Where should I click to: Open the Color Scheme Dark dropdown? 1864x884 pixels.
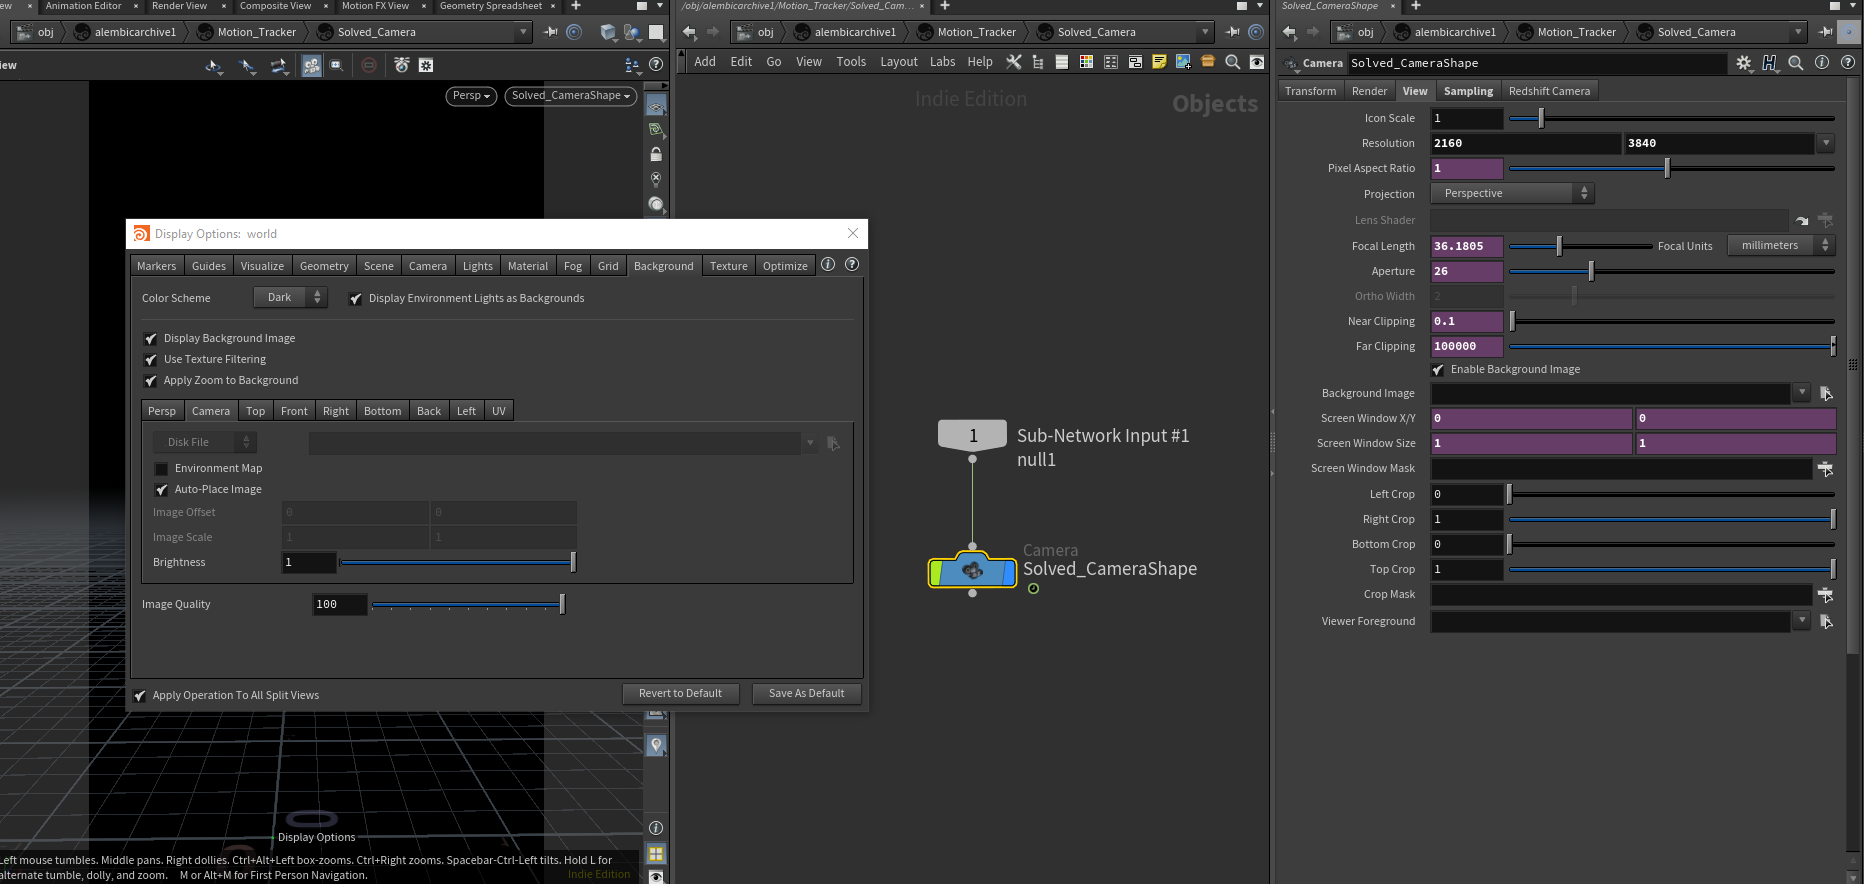[290, 298]
